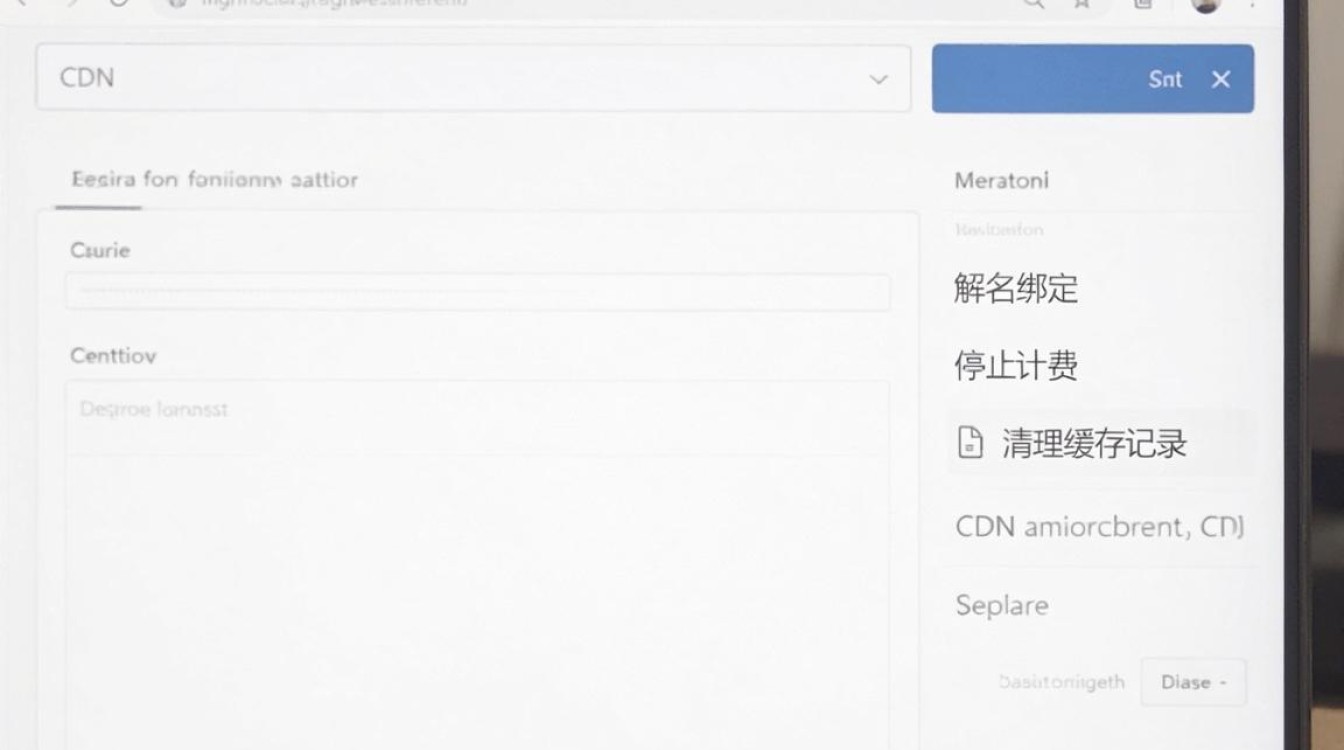This screenshot has width=1344, height=750.
Task: Open the Diase dropdown button
Action: [1193, 682]
